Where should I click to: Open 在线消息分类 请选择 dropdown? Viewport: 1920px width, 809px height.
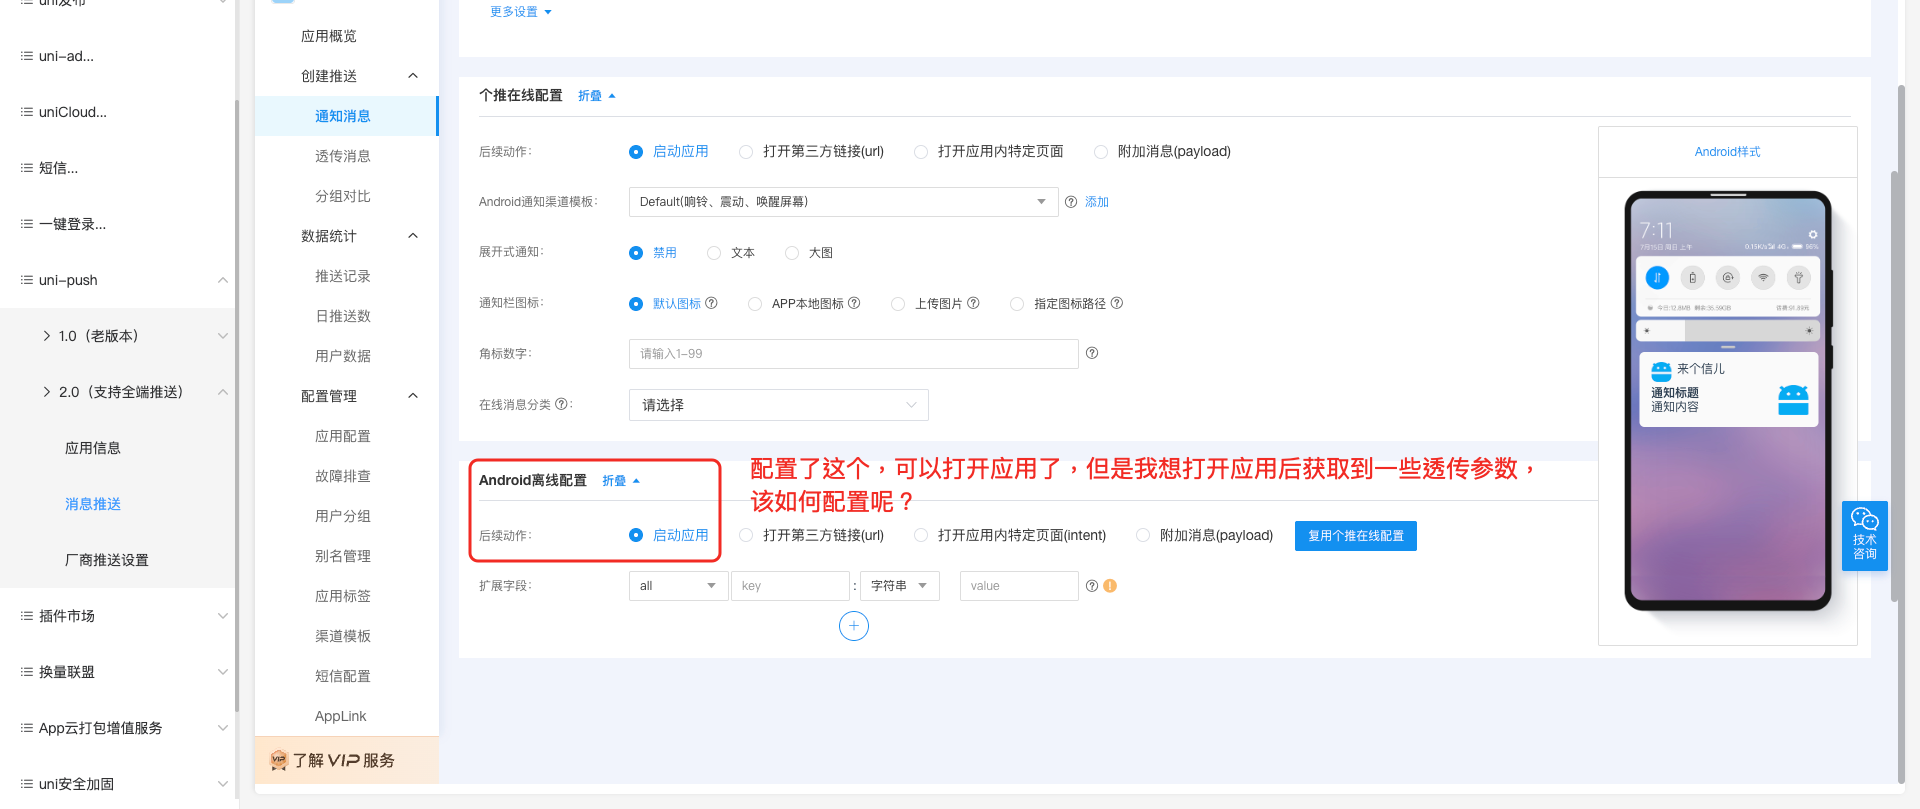(x=778, y=405)
